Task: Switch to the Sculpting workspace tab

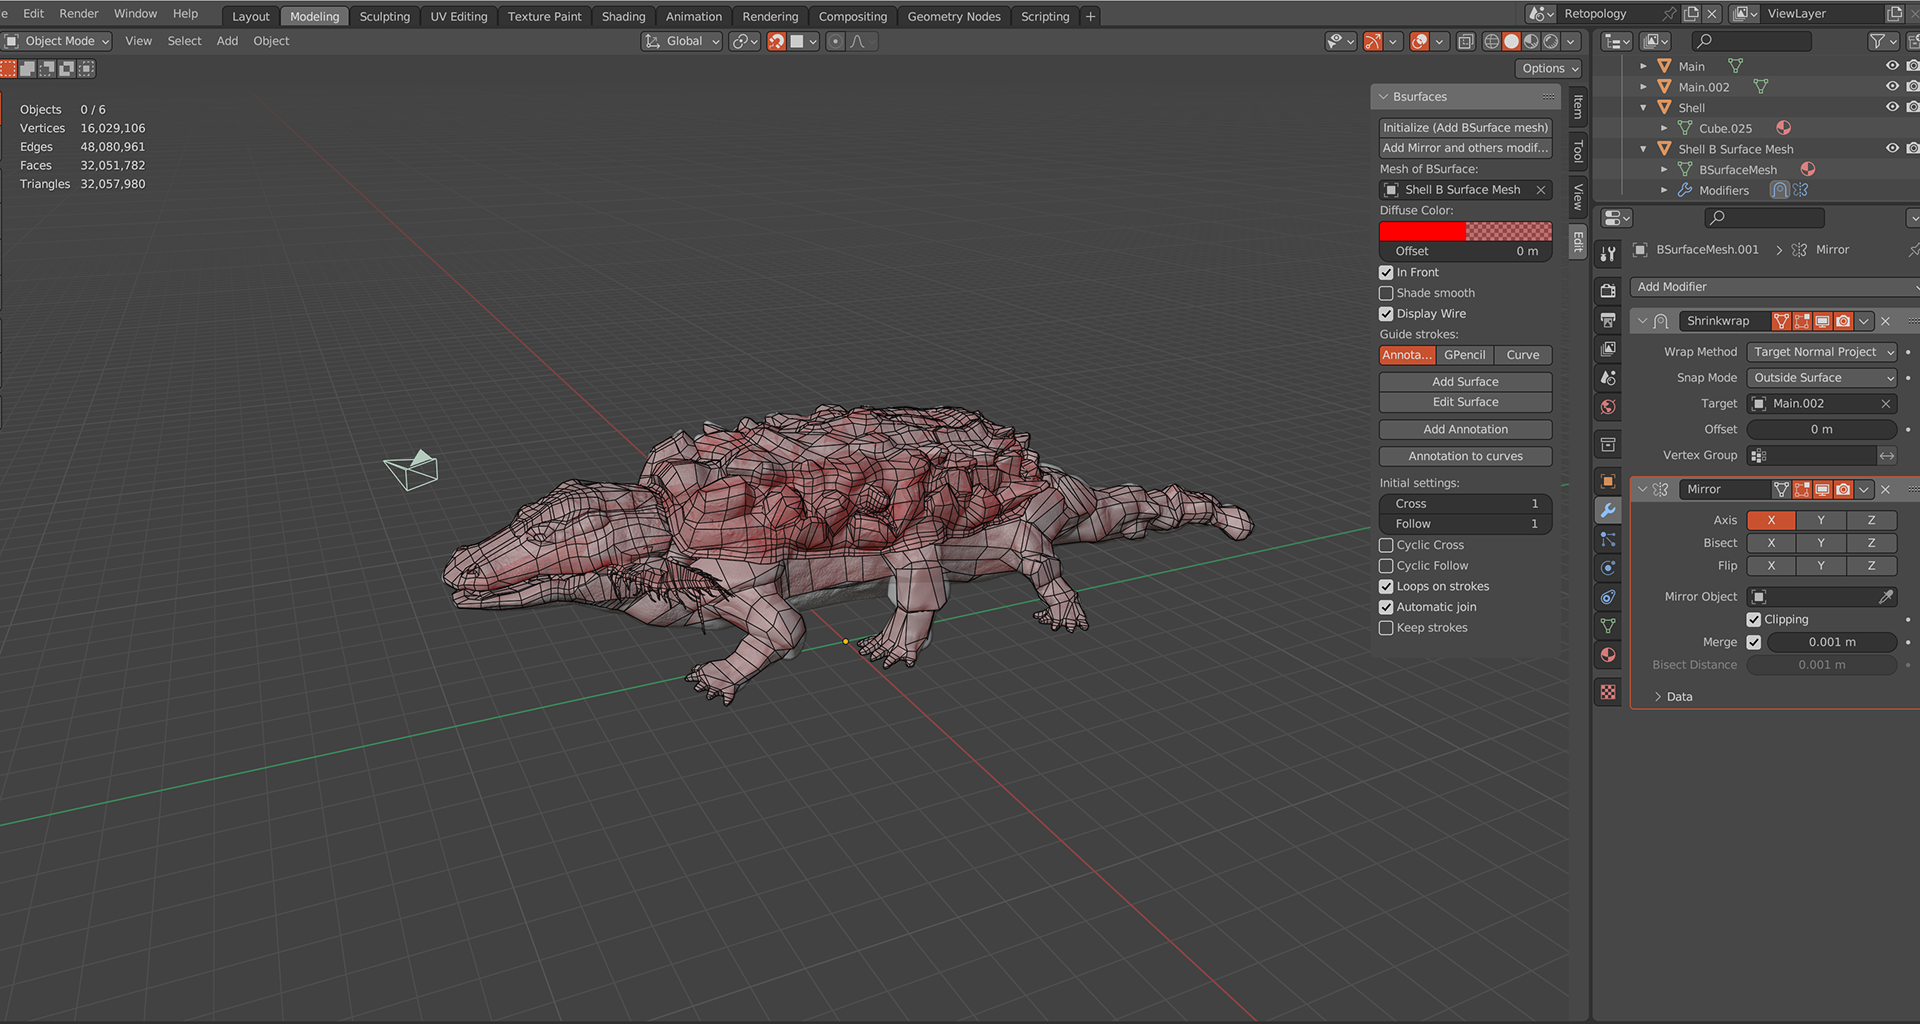Action: [x=385, y=16]
